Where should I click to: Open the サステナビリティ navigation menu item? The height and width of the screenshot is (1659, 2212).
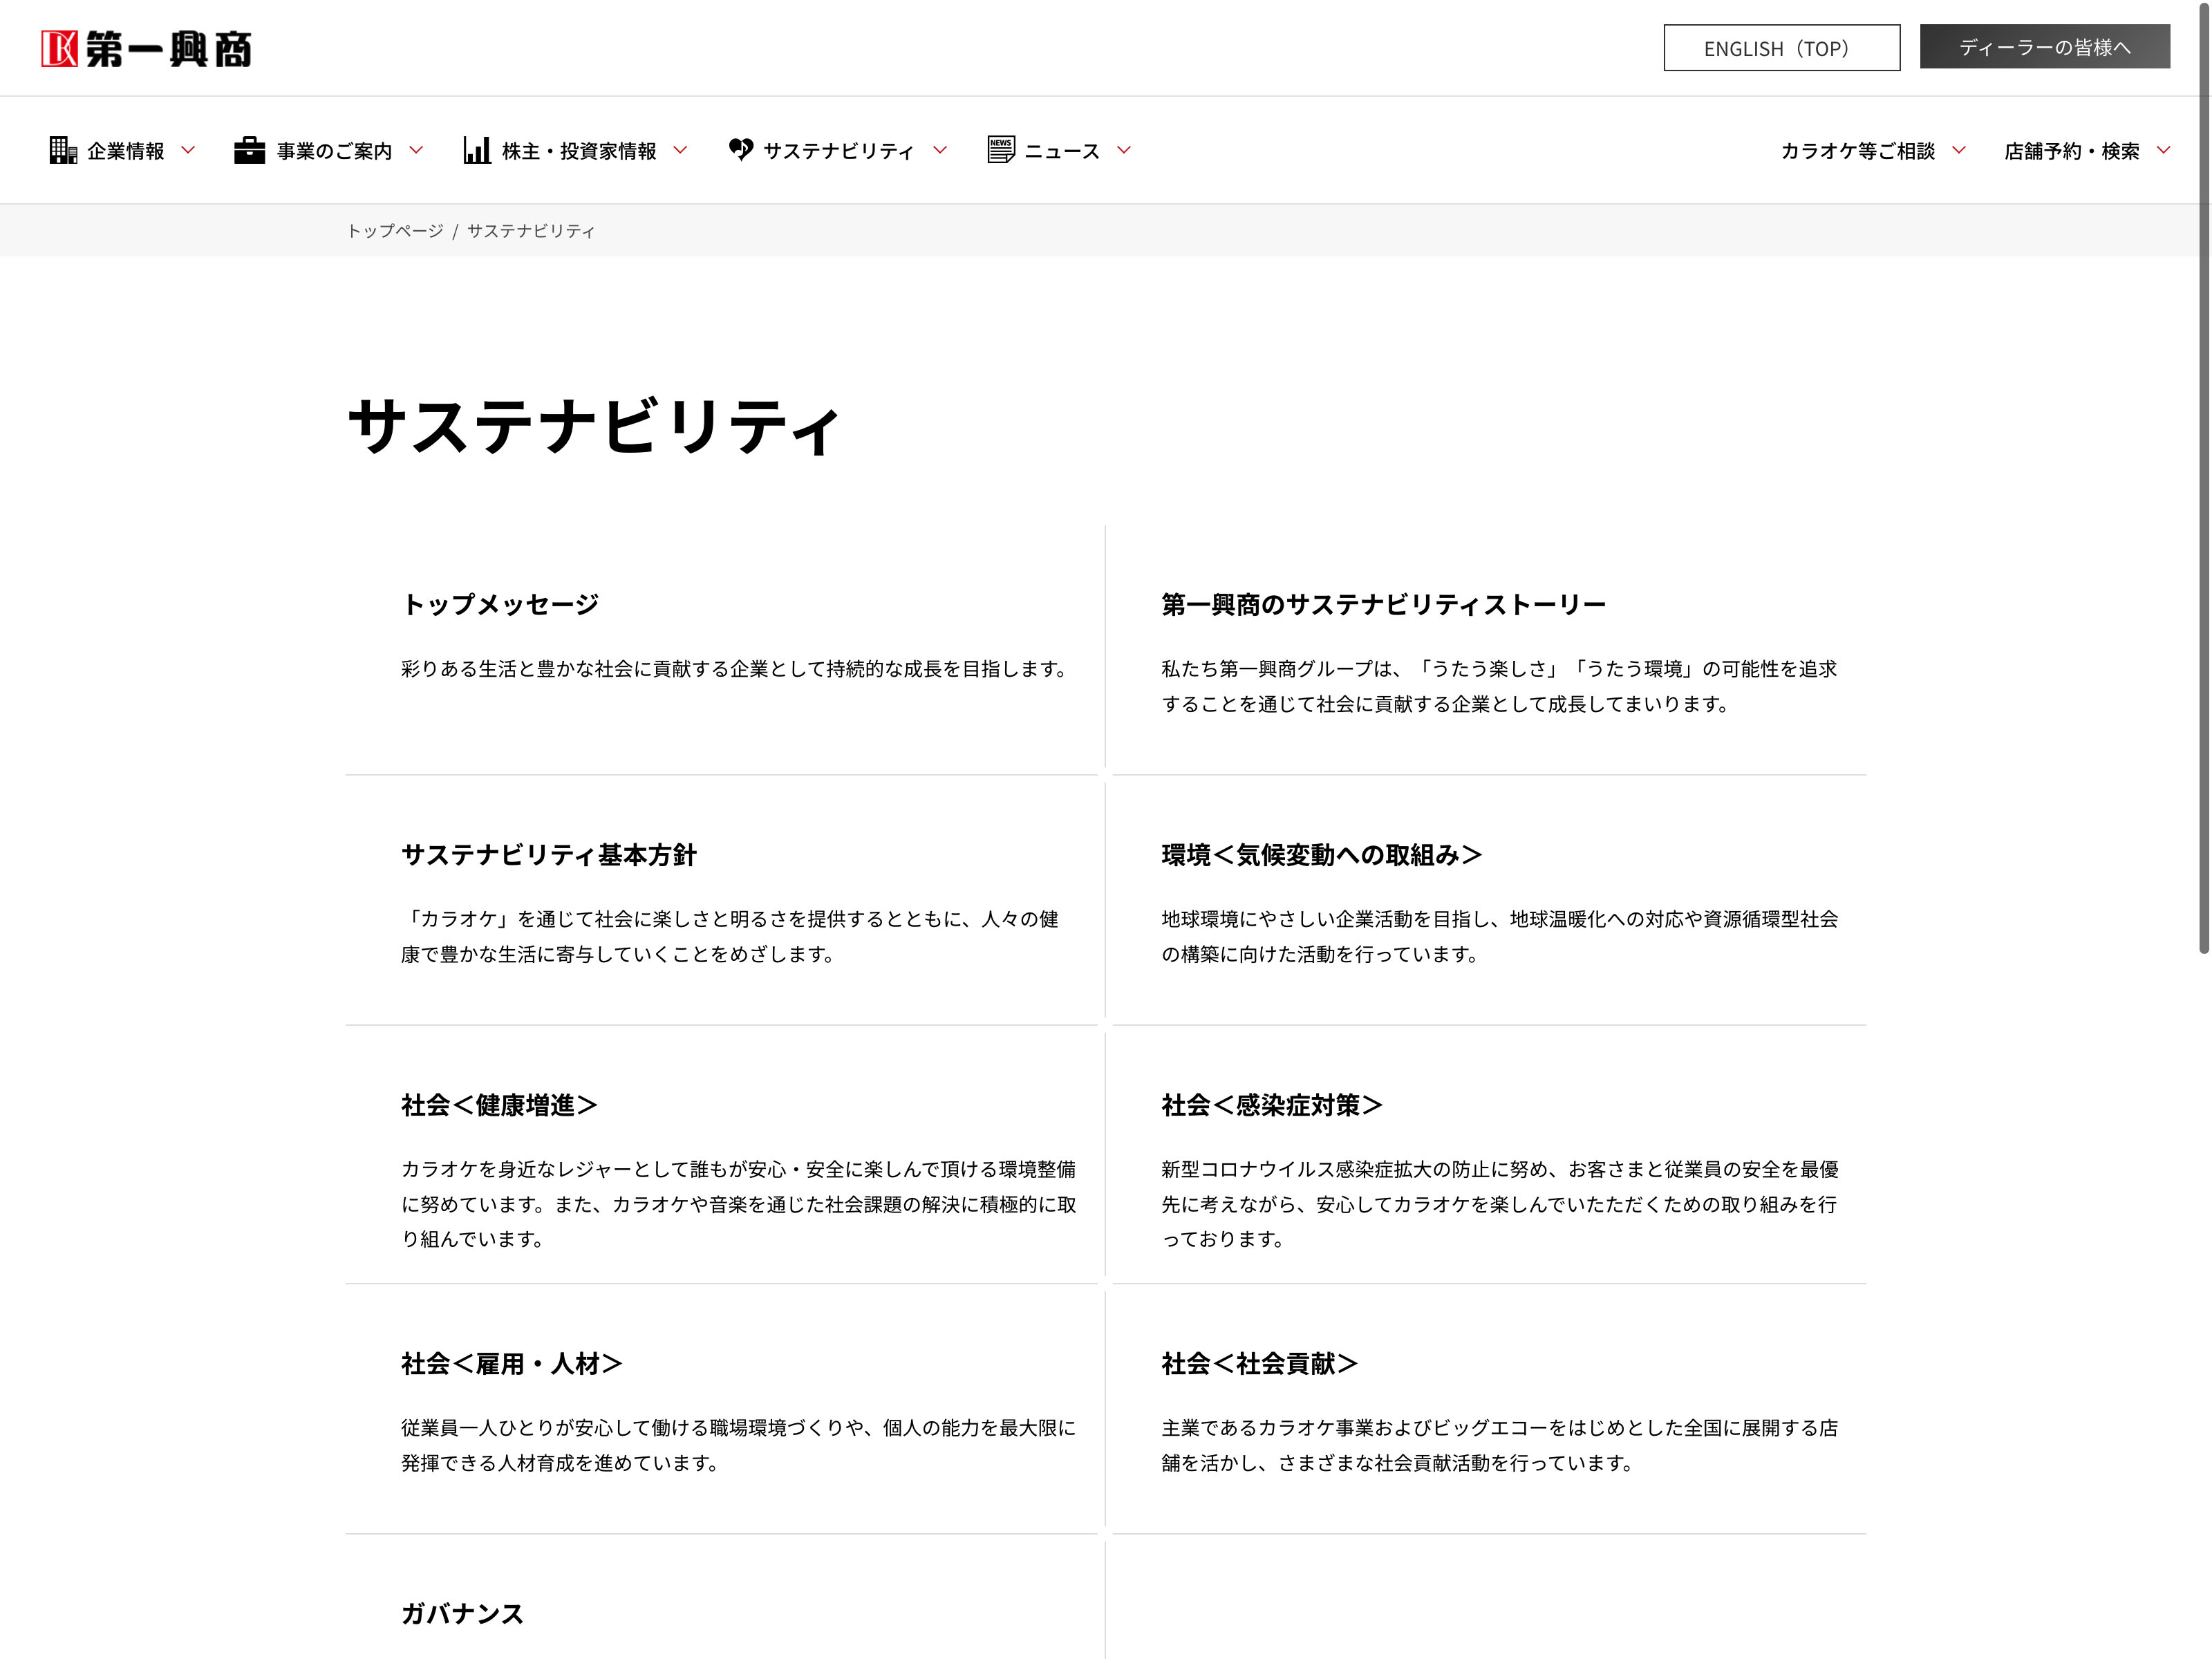coord(838,151)
